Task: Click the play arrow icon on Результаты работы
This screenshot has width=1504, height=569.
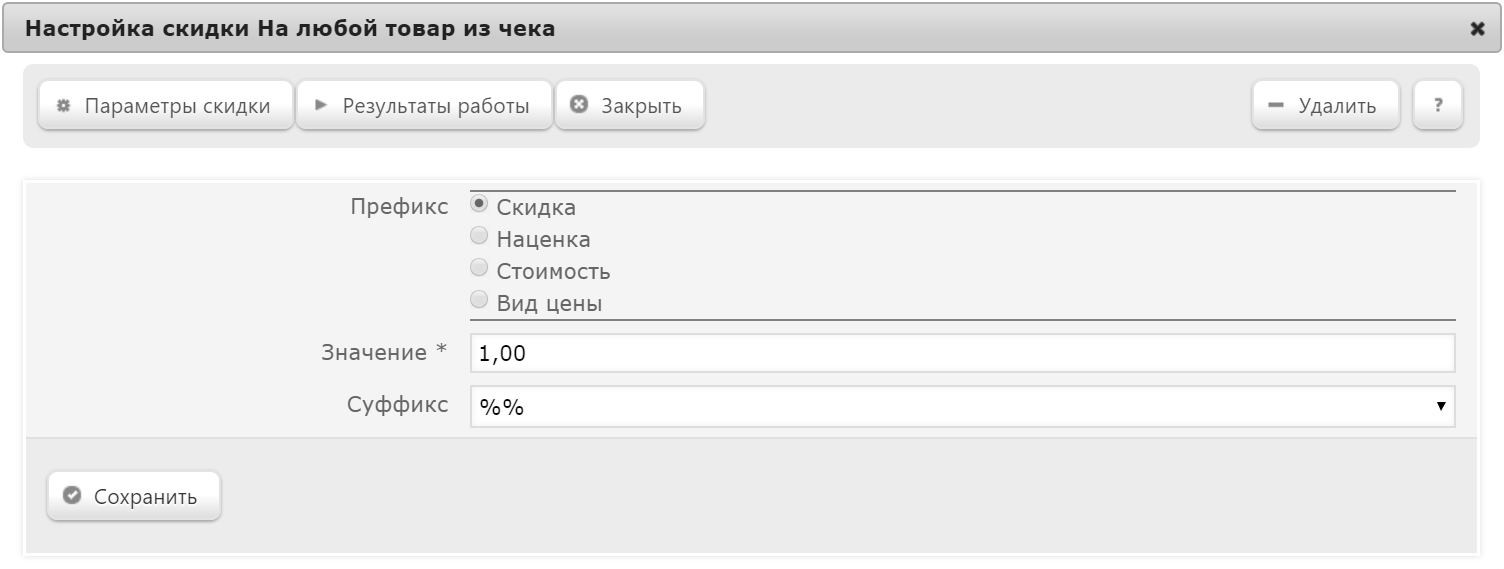Action: click(x=321, y=105)
